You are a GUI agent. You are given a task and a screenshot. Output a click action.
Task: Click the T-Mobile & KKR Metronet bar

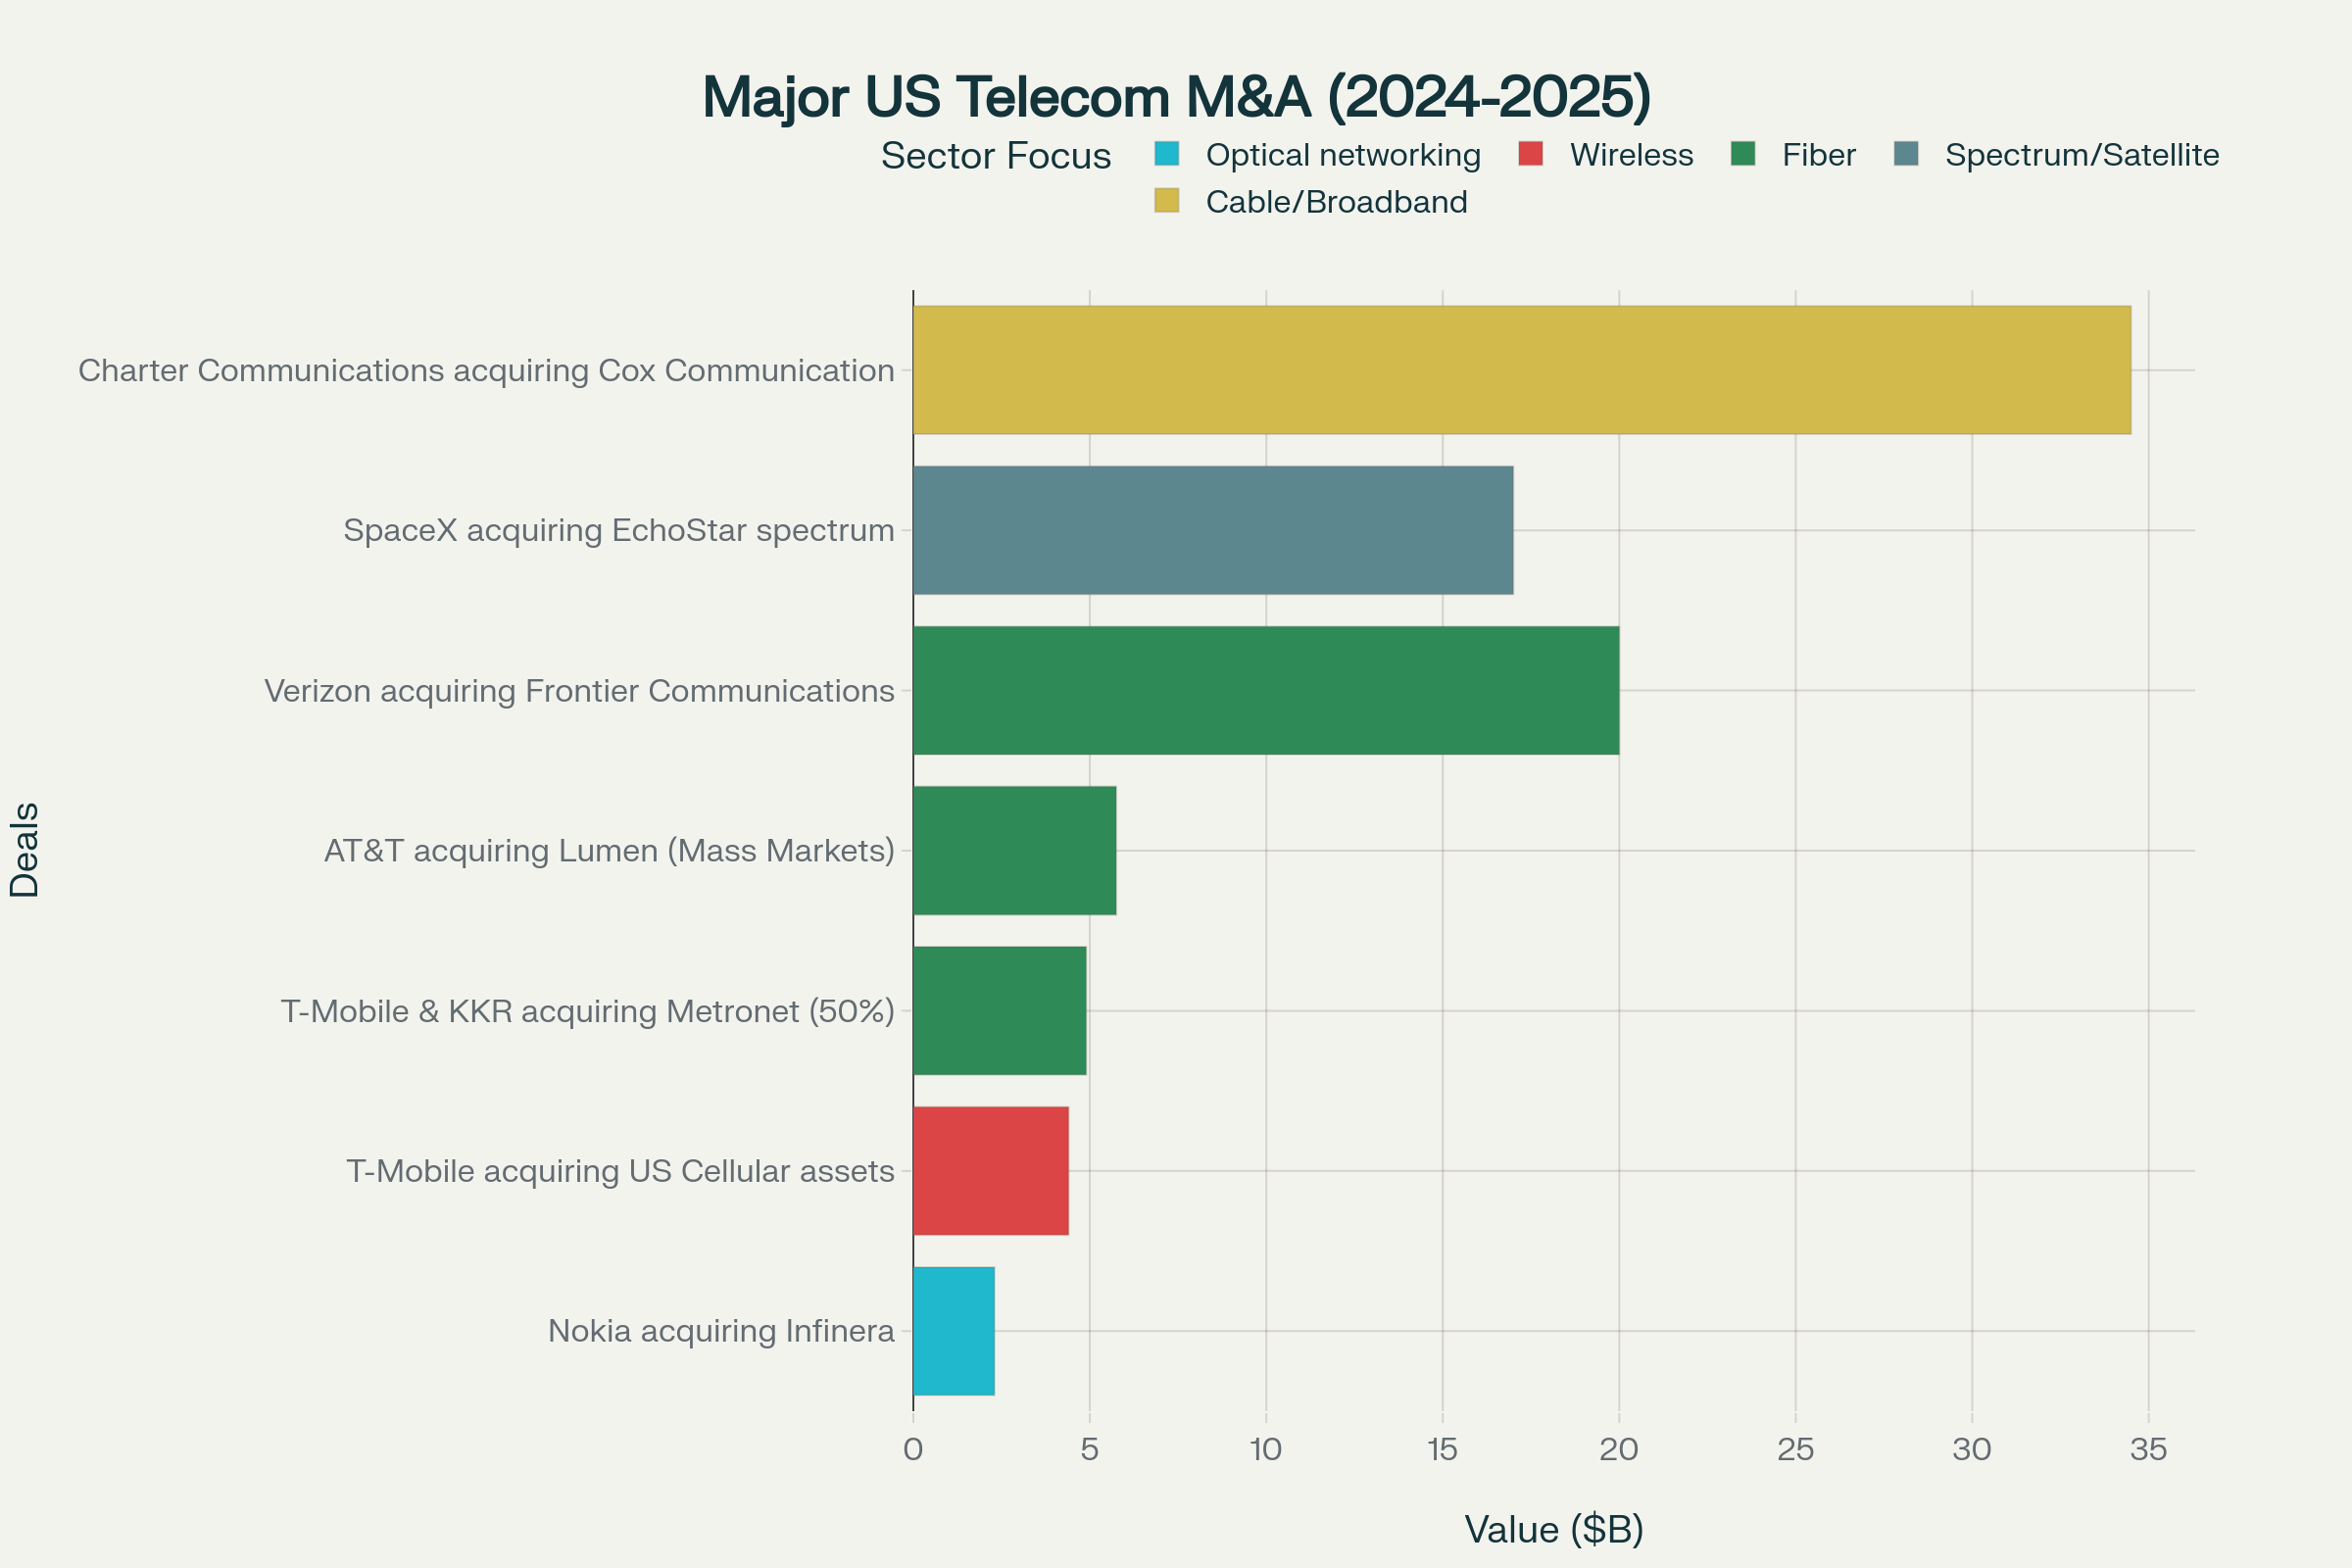click(1000, 1010)
